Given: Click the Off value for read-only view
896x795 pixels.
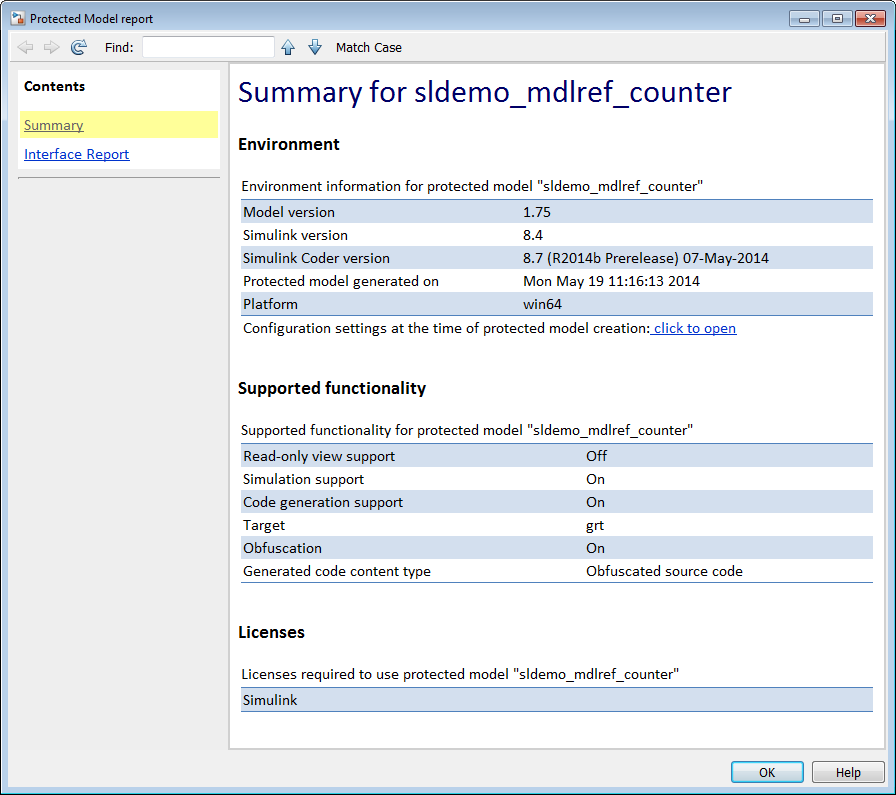Looking at the screenshot, I should coord(597,456).
